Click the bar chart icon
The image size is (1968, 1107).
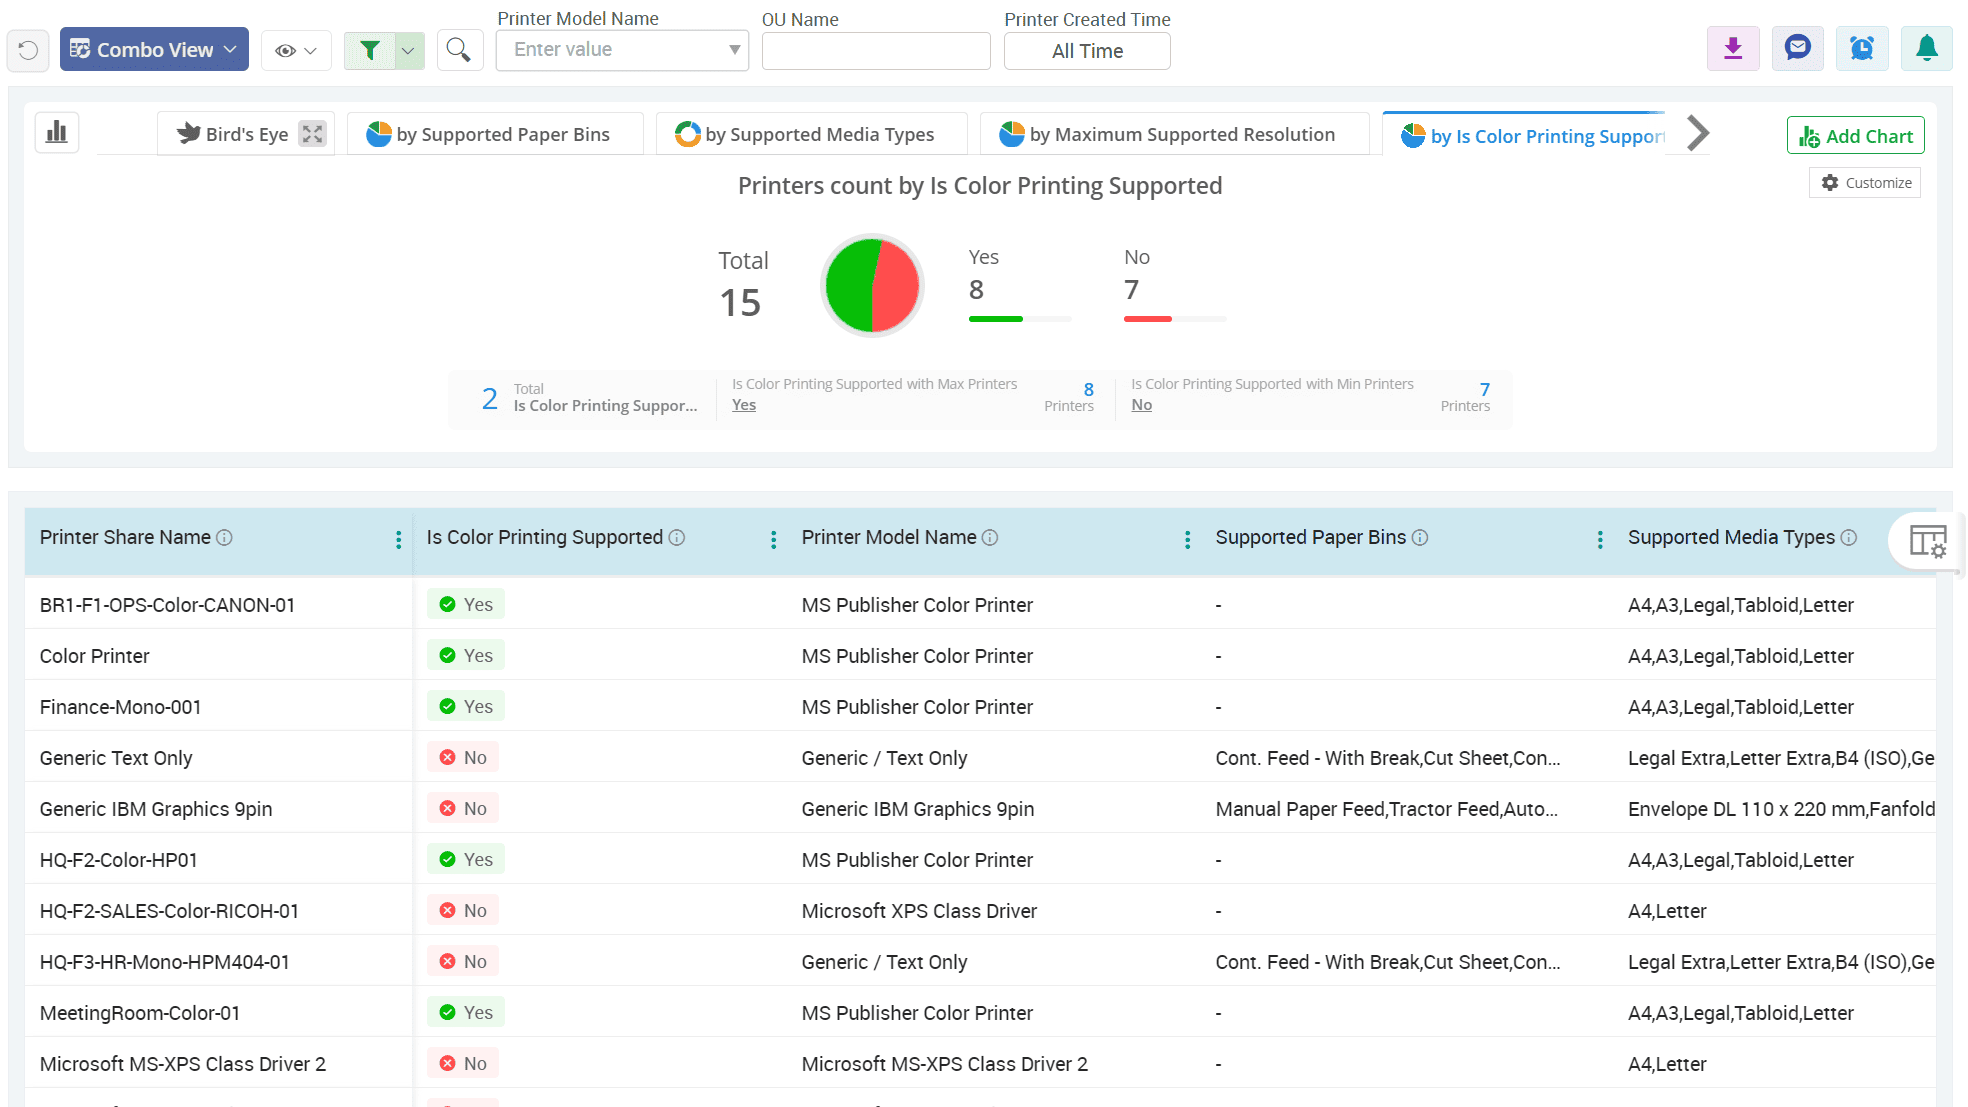coord(57,132)
